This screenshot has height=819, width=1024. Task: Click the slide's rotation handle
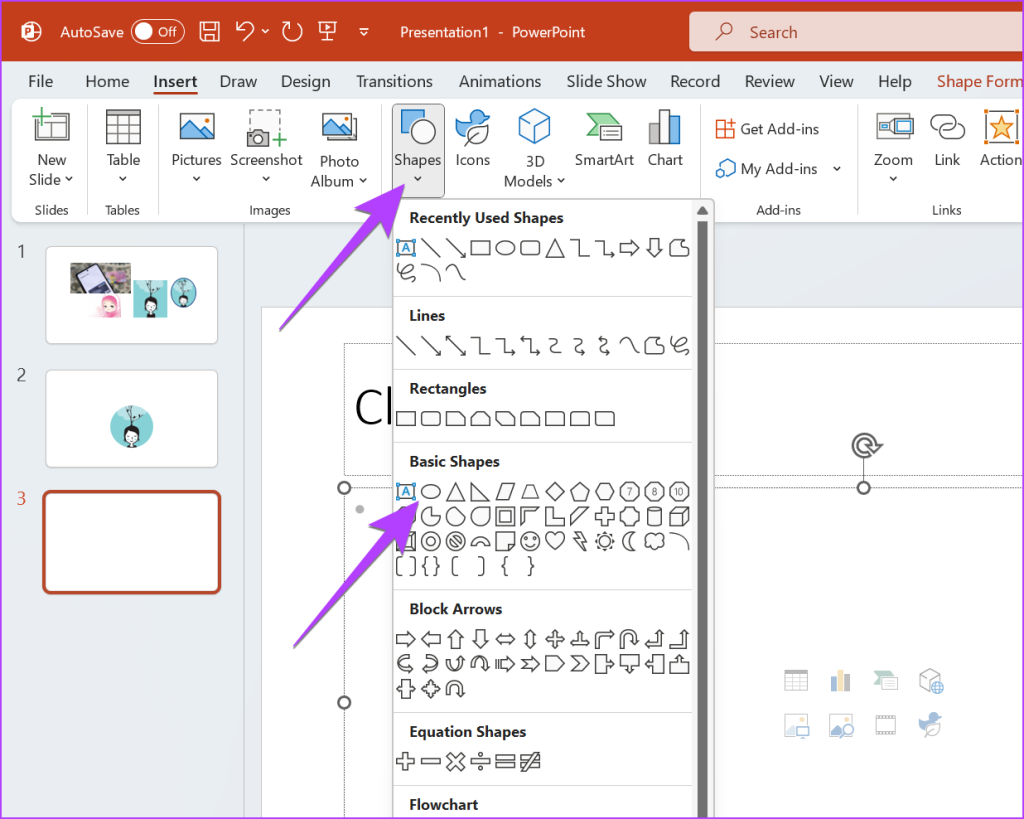pyautogui.click(x=866, y=446)
